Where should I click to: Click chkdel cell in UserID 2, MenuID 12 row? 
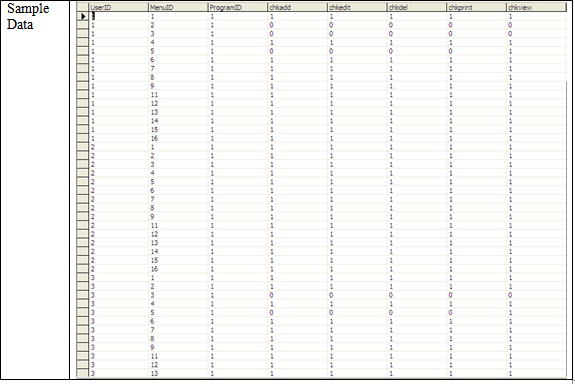tap(417, 234)
